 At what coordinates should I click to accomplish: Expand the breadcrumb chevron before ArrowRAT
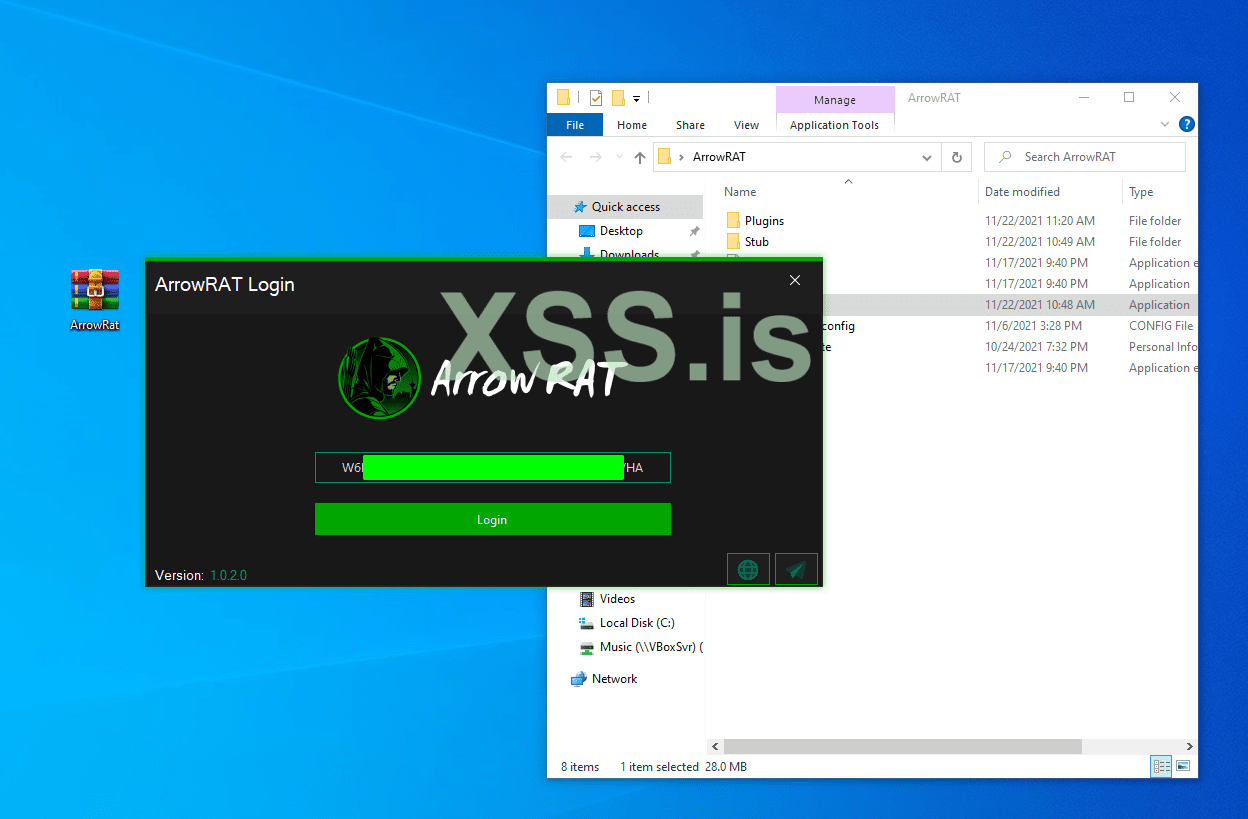coord(681,157)
